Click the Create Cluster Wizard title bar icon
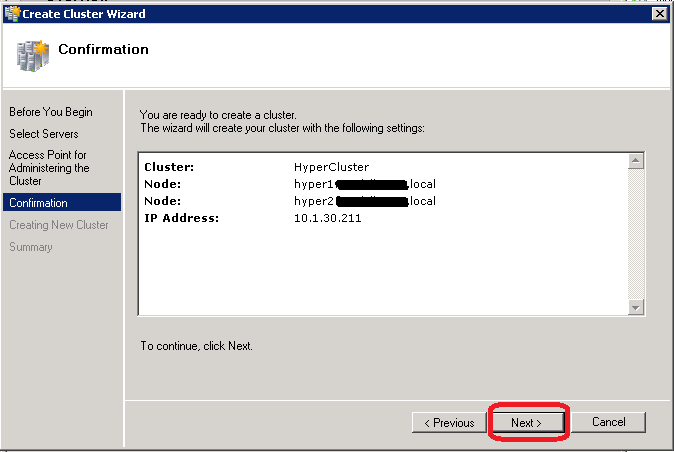 click(10, 14)
